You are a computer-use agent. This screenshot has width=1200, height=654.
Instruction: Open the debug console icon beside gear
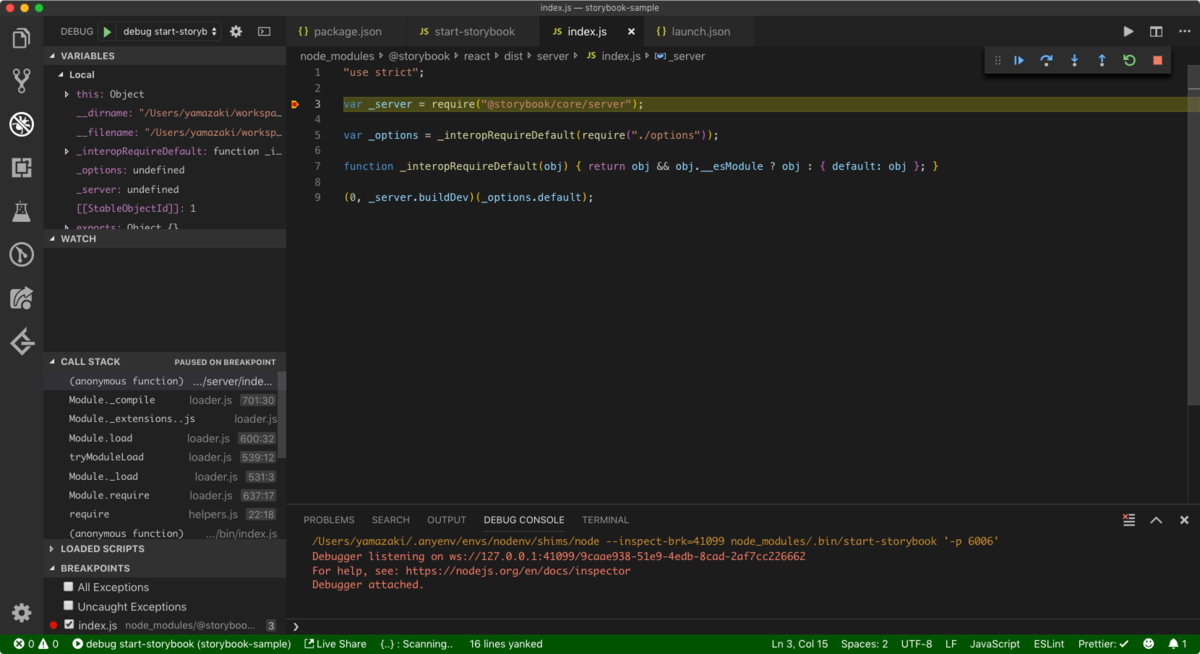[x=264, y=32]
